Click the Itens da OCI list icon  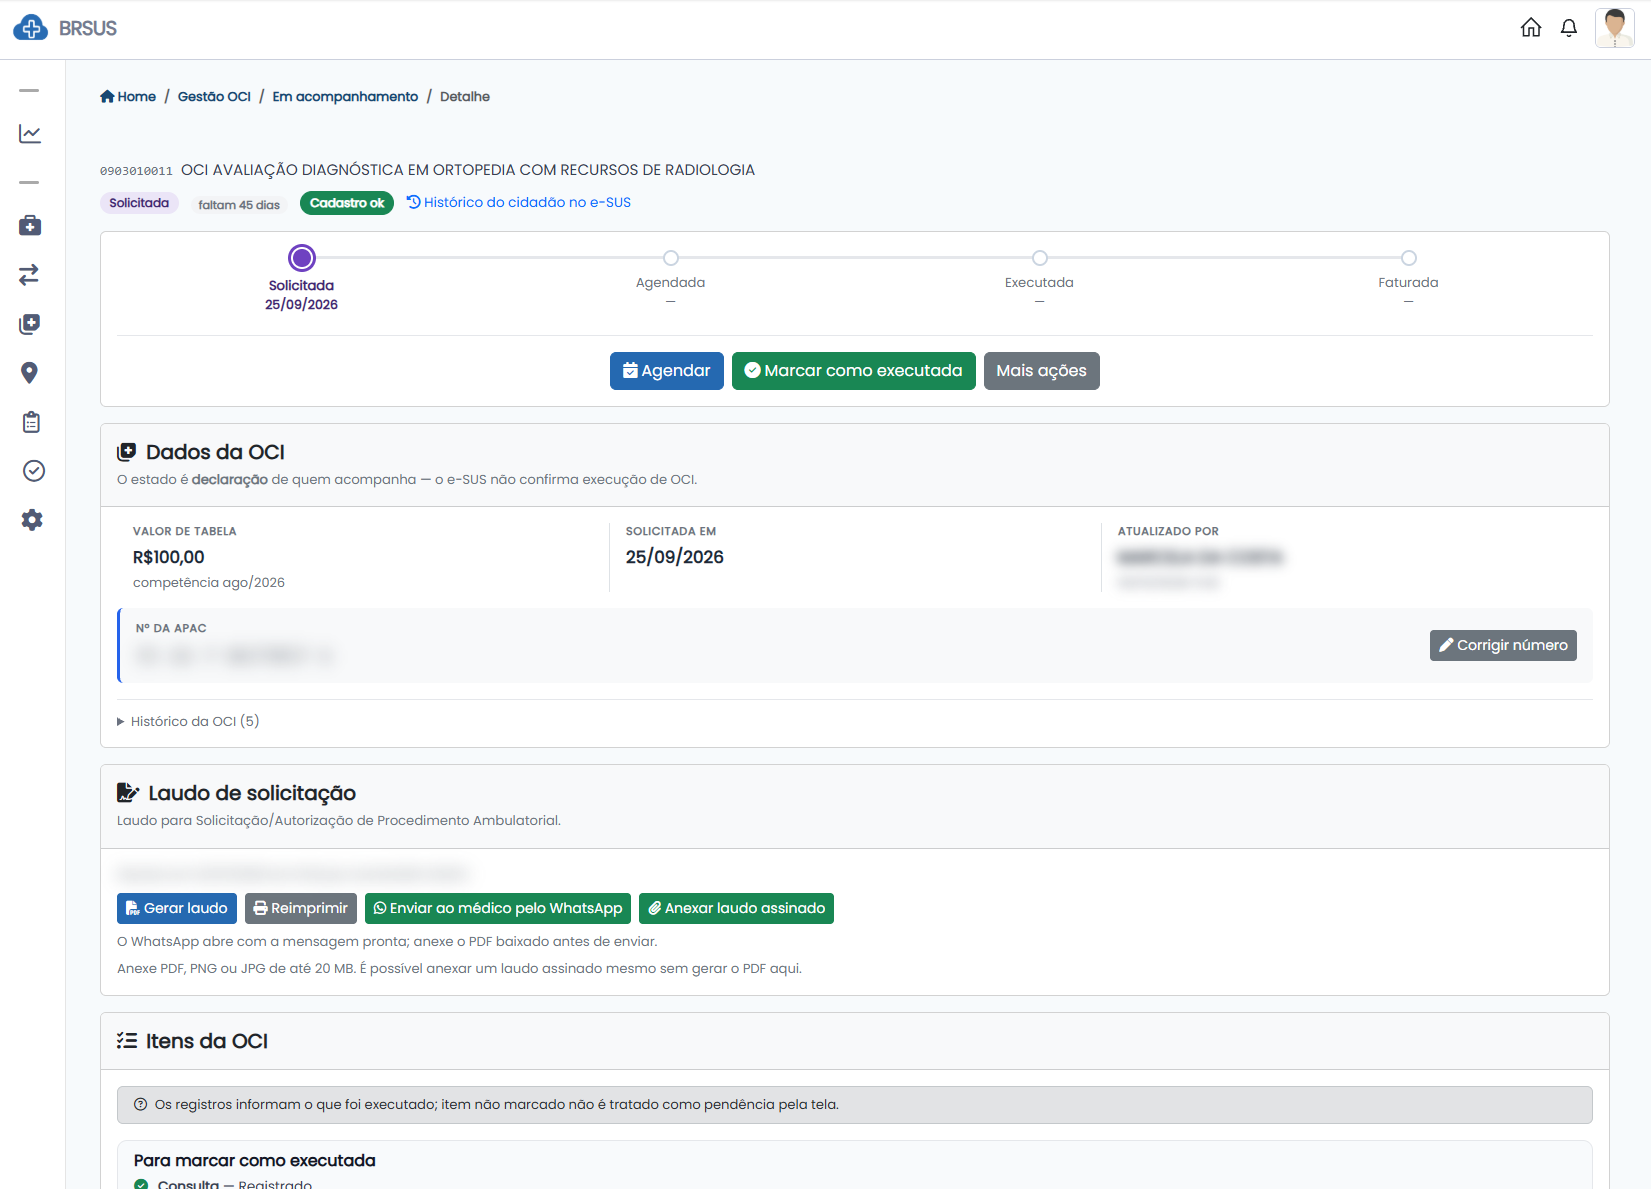(x=127, y=1041)
